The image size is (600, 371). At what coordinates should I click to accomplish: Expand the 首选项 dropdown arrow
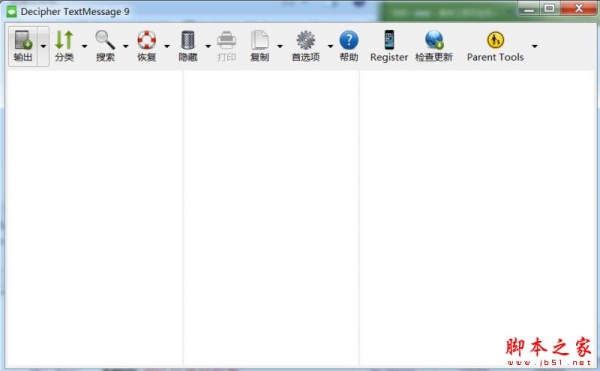[331, 46]
